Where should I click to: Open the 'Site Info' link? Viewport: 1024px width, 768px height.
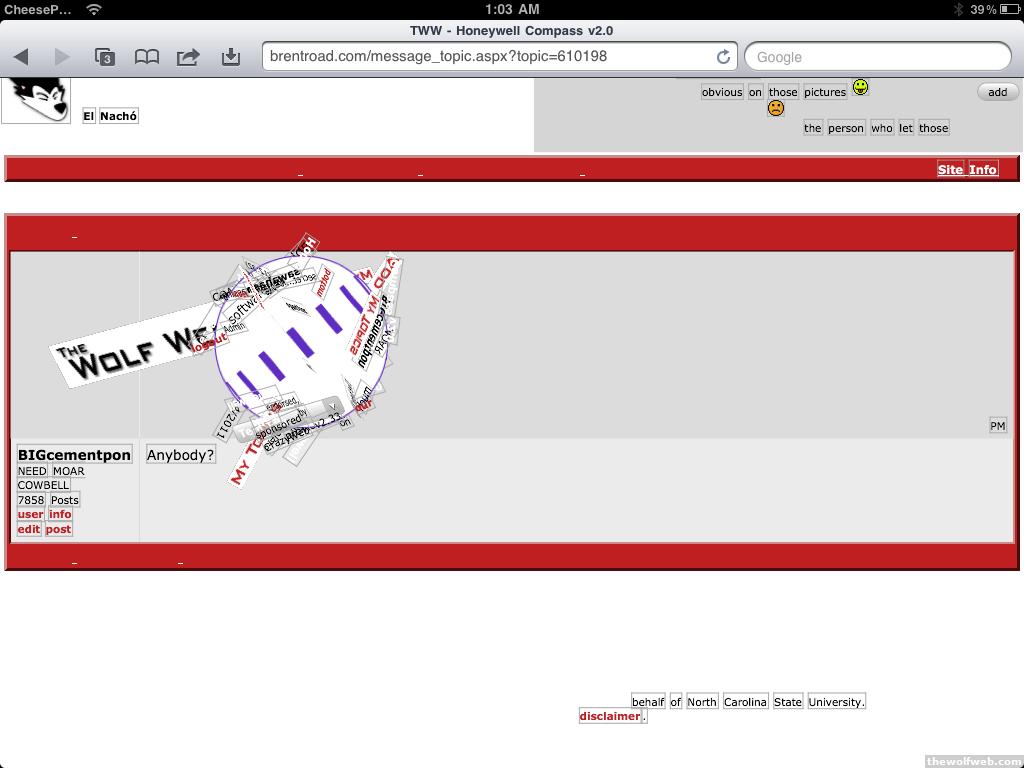point(967,169)
